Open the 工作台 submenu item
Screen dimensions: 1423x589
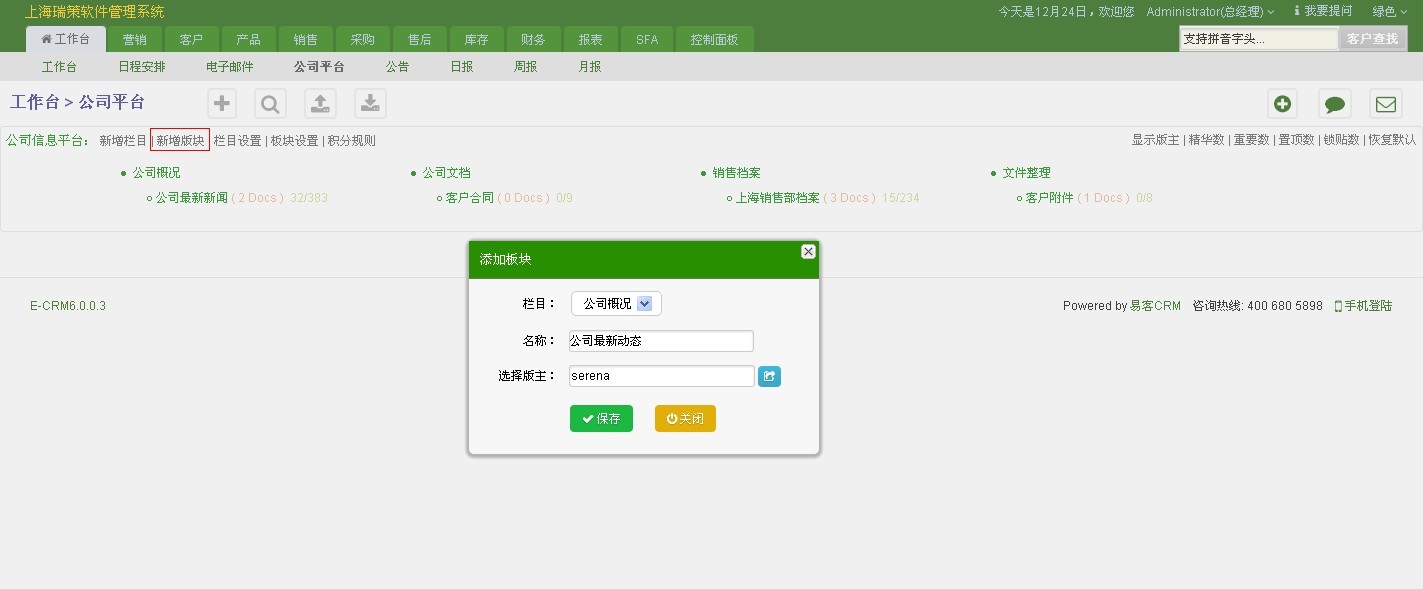pos(59,67)
